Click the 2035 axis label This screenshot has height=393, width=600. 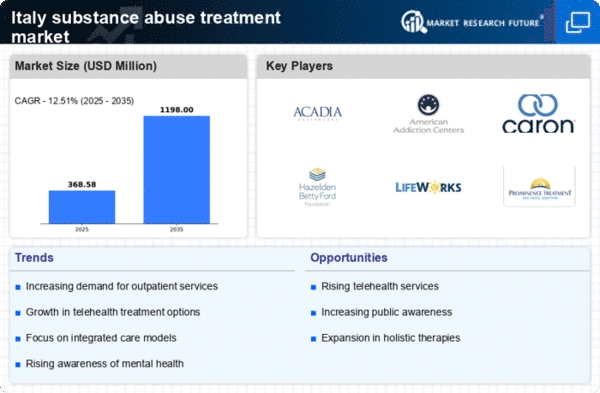click(176, 230)
